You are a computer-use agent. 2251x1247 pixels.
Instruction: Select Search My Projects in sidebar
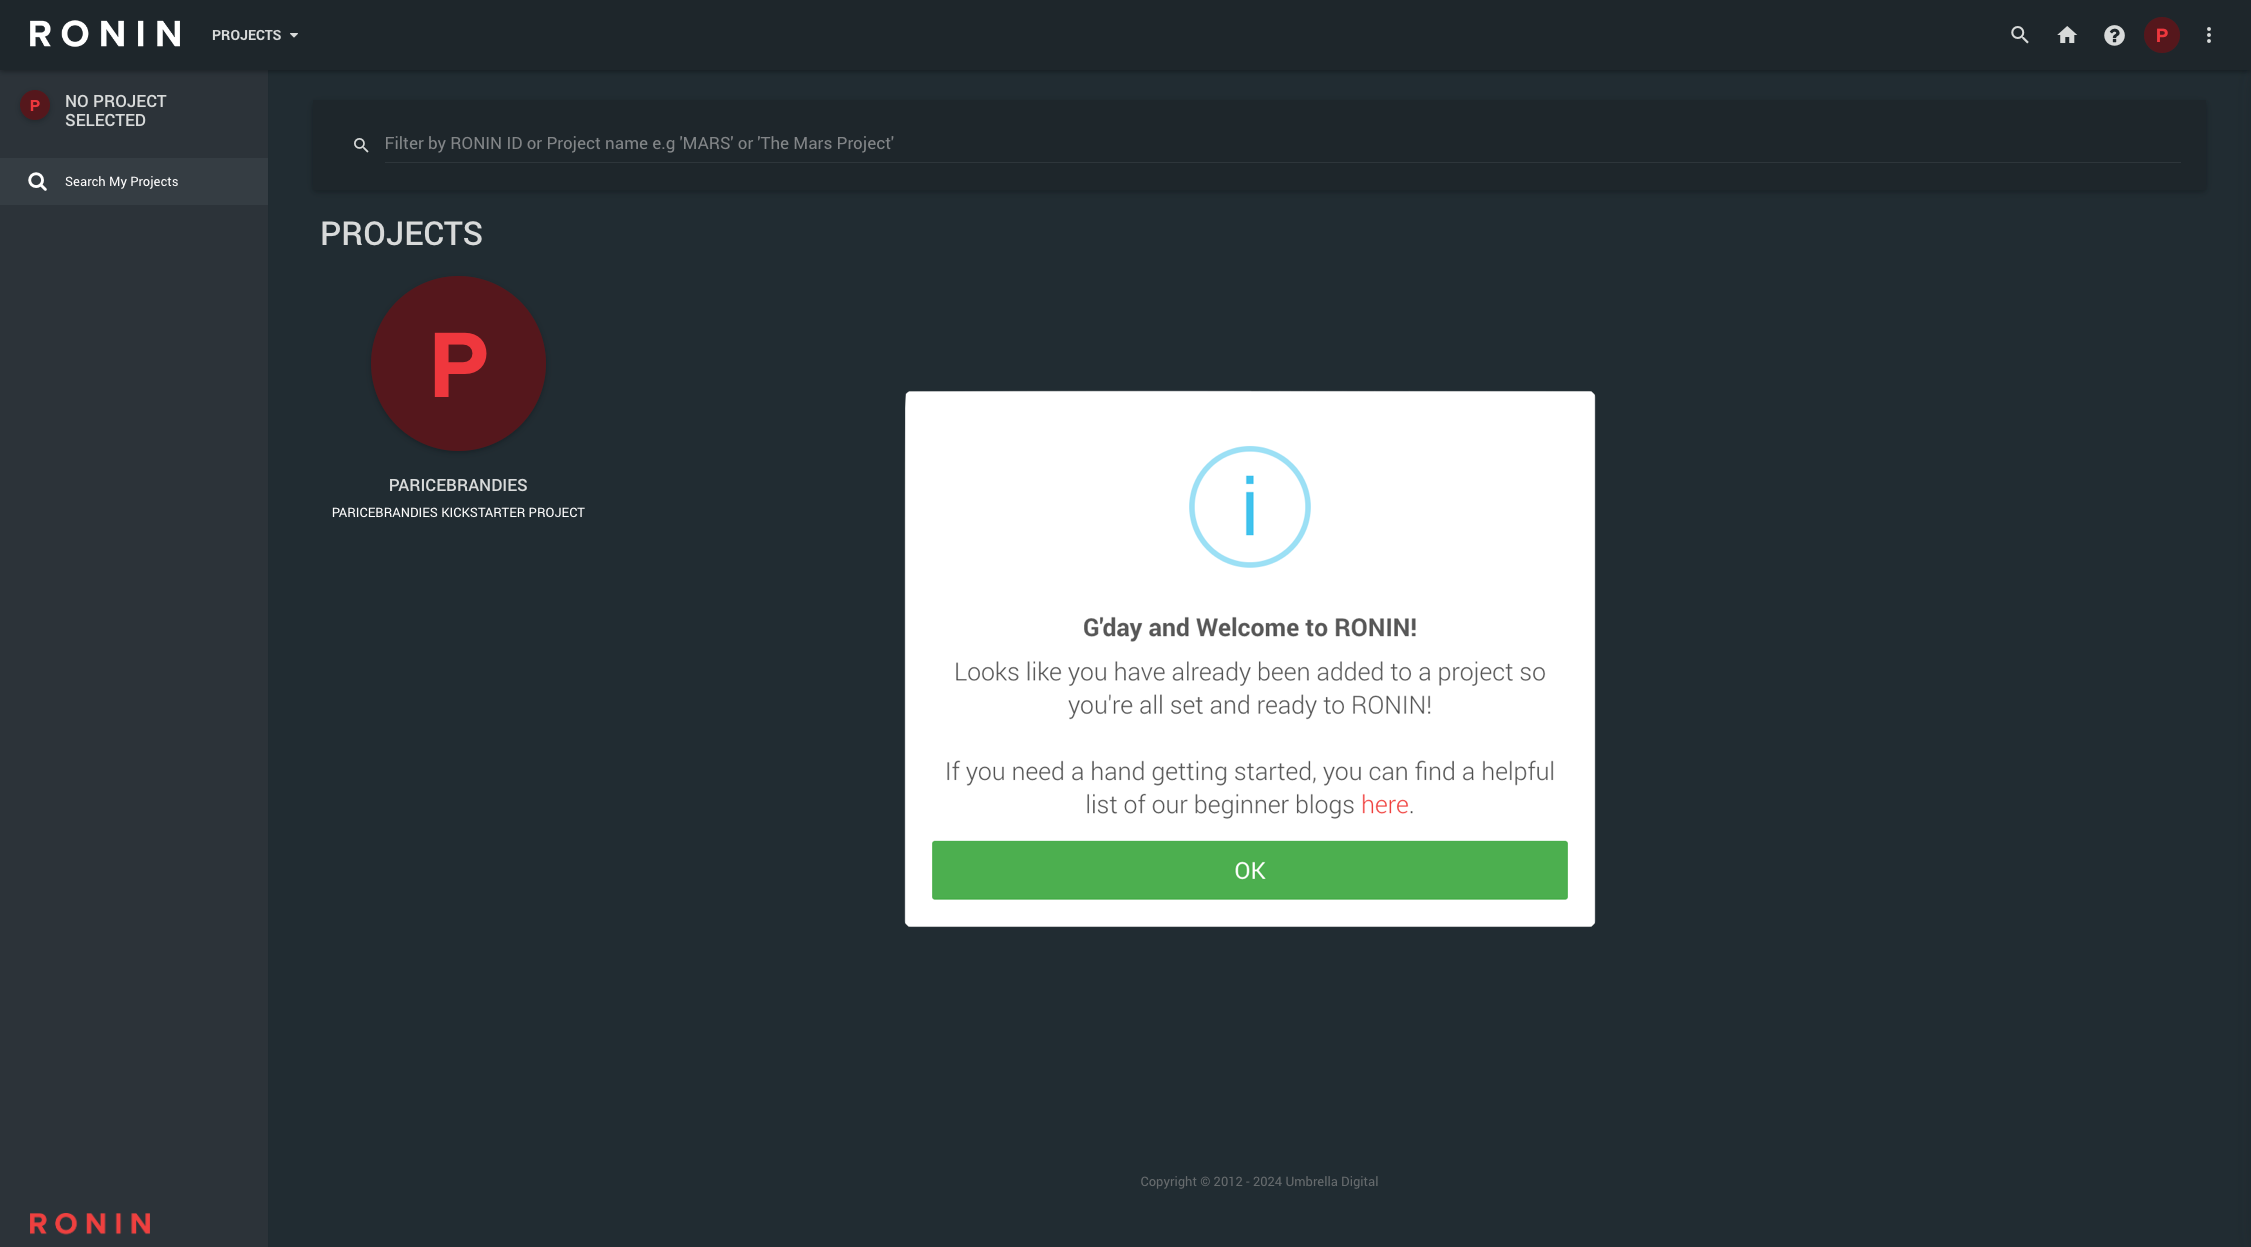click(121, 182)
